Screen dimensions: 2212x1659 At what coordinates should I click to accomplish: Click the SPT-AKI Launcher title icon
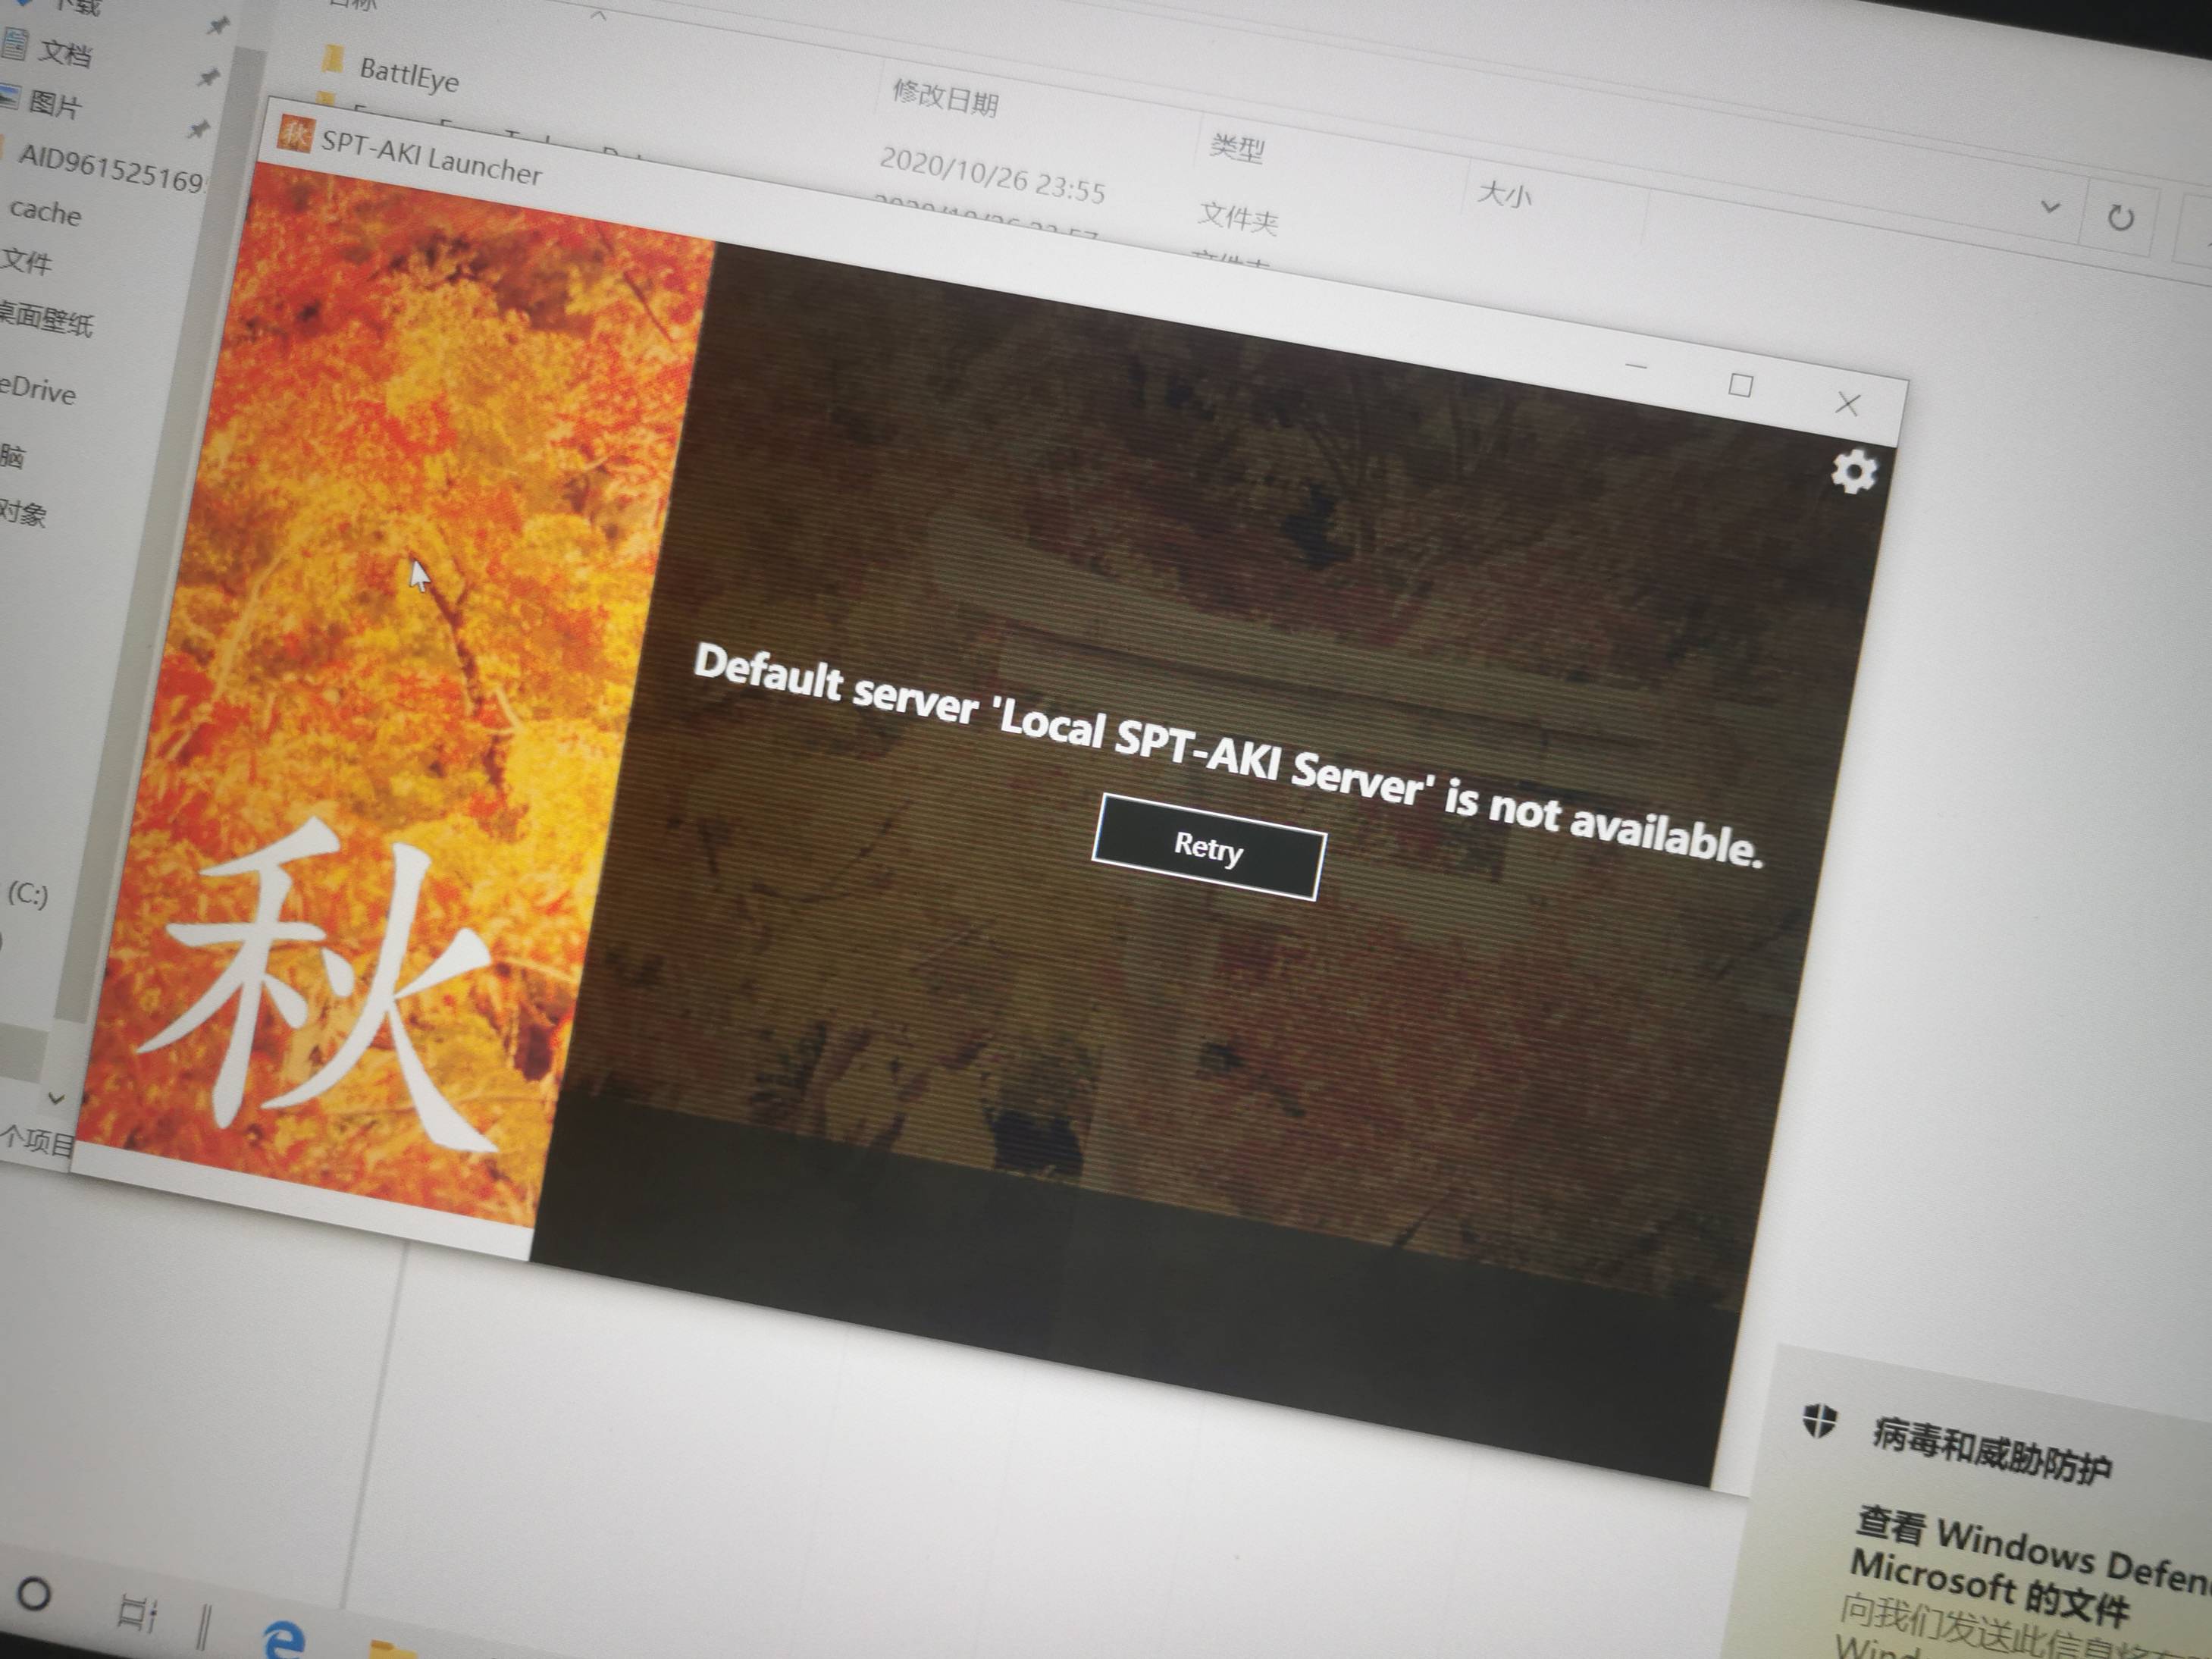tap(294, 133)
